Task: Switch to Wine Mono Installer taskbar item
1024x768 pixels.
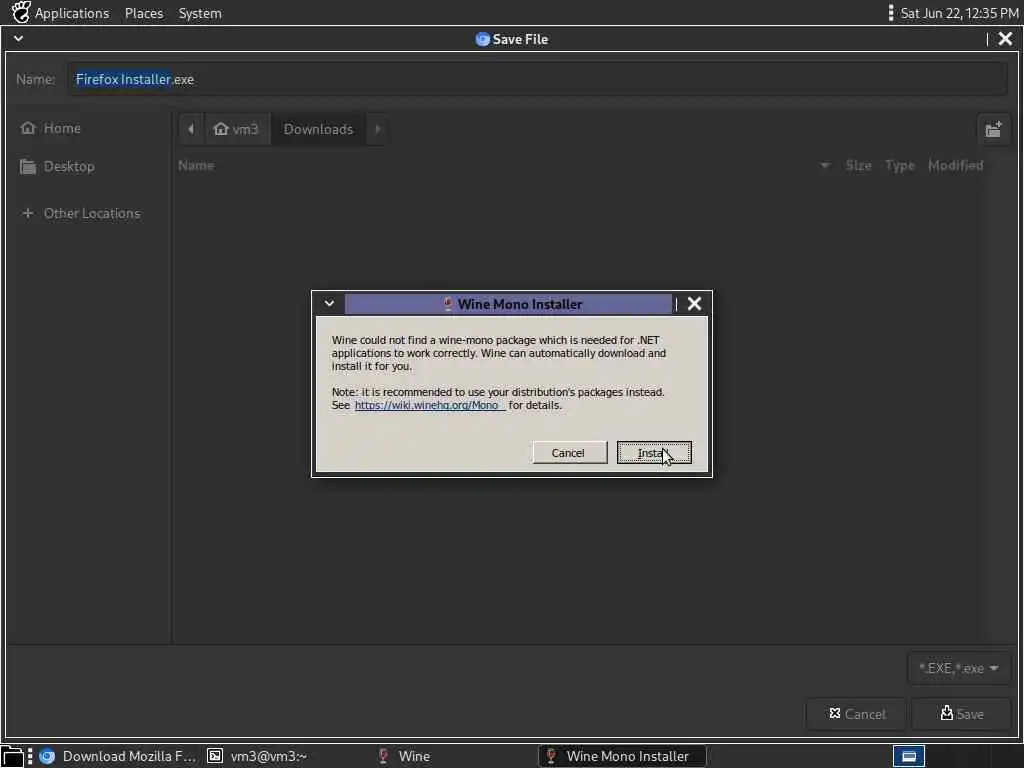Action: pyautogui.click(x=622, y=756)
